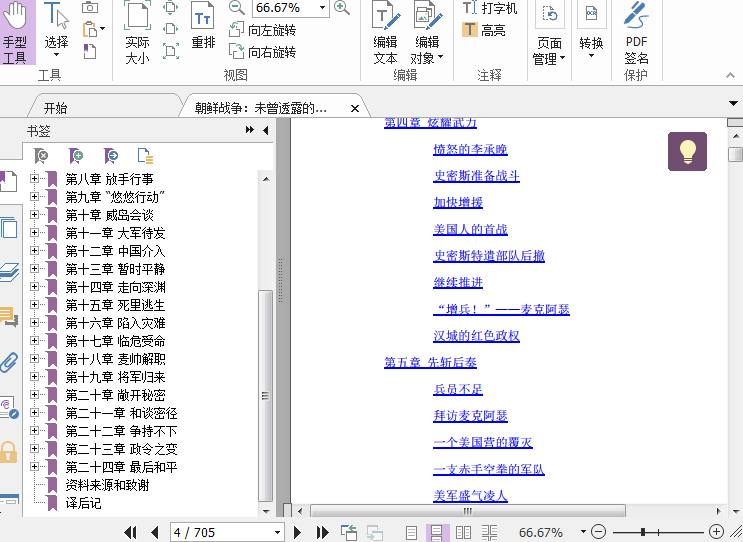Viewport: 743px width, 542px height.
Task: Close the 朝鲜战争 document tab
Action: pyautogui.click(x=354, y=108)
